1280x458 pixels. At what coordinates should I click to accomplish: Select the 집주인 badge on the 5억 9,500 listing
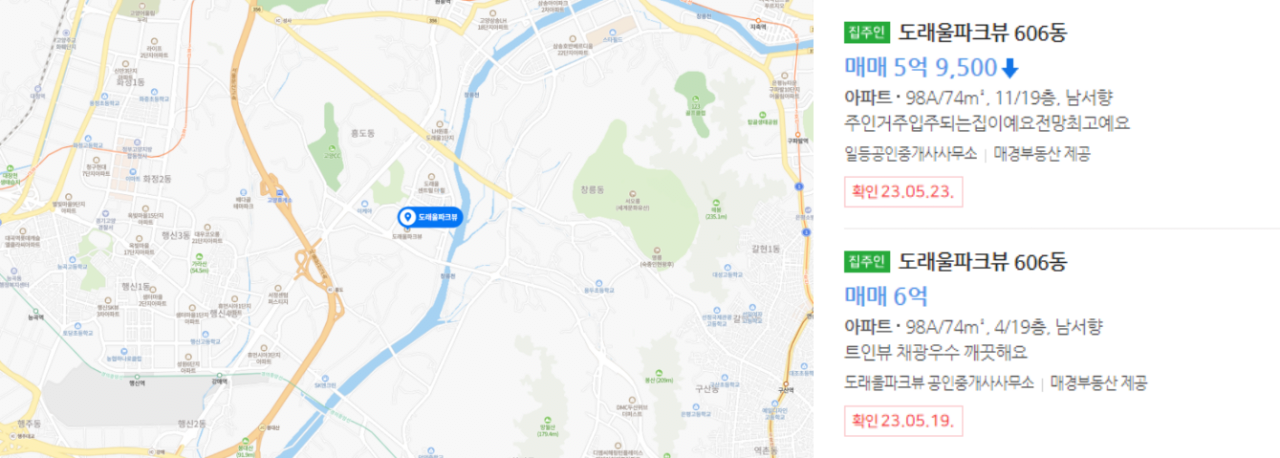click(866, 33)
